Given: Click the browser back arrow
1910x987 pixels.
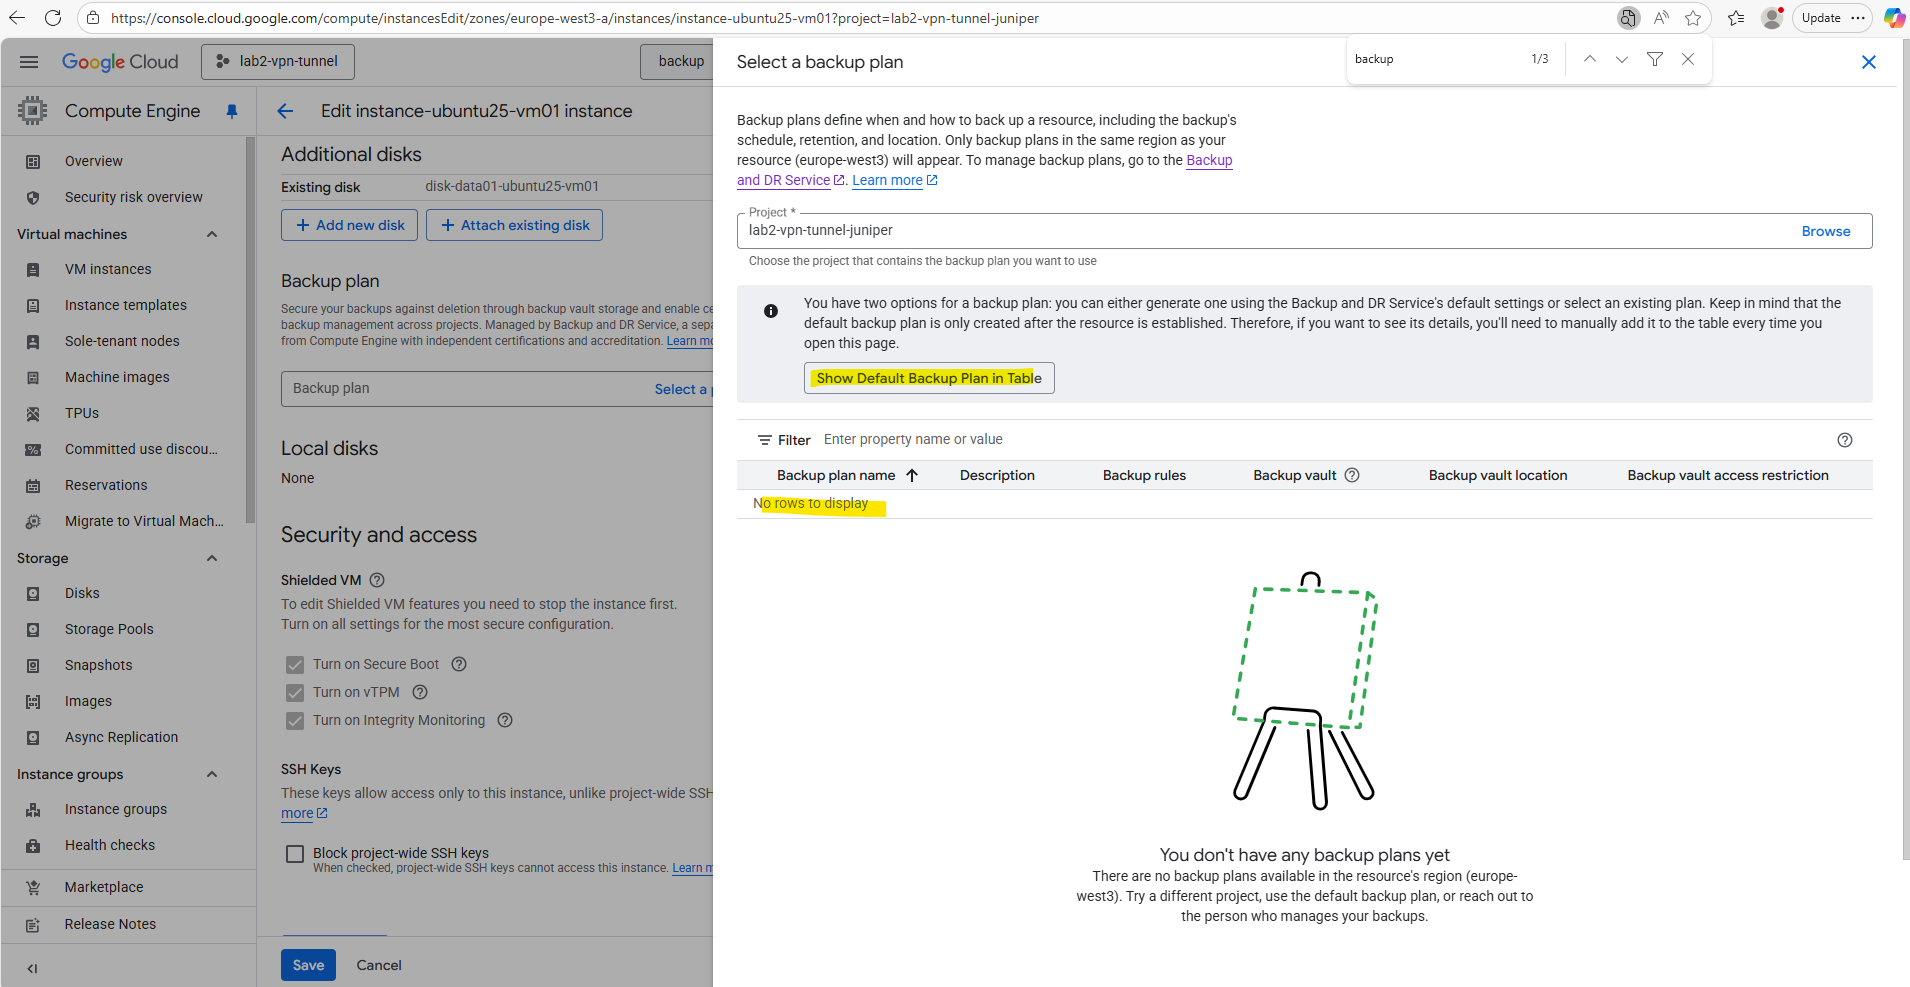Looking at the screenshot, I should pos(17,18).
